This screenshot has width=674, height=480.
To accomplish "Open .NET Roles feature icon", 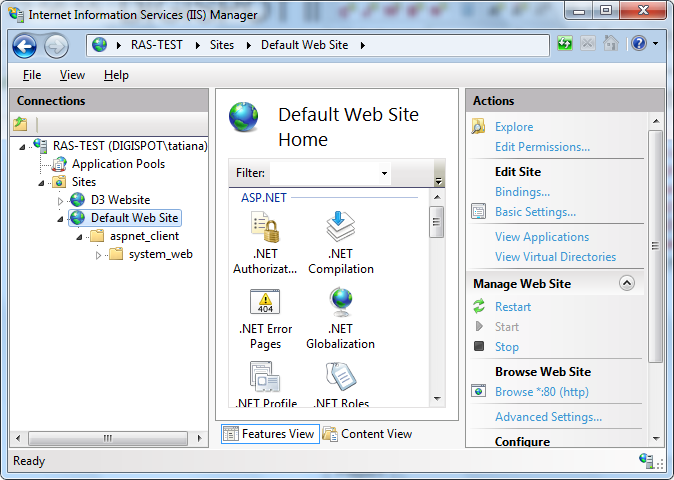I will [x=340, y=376].
